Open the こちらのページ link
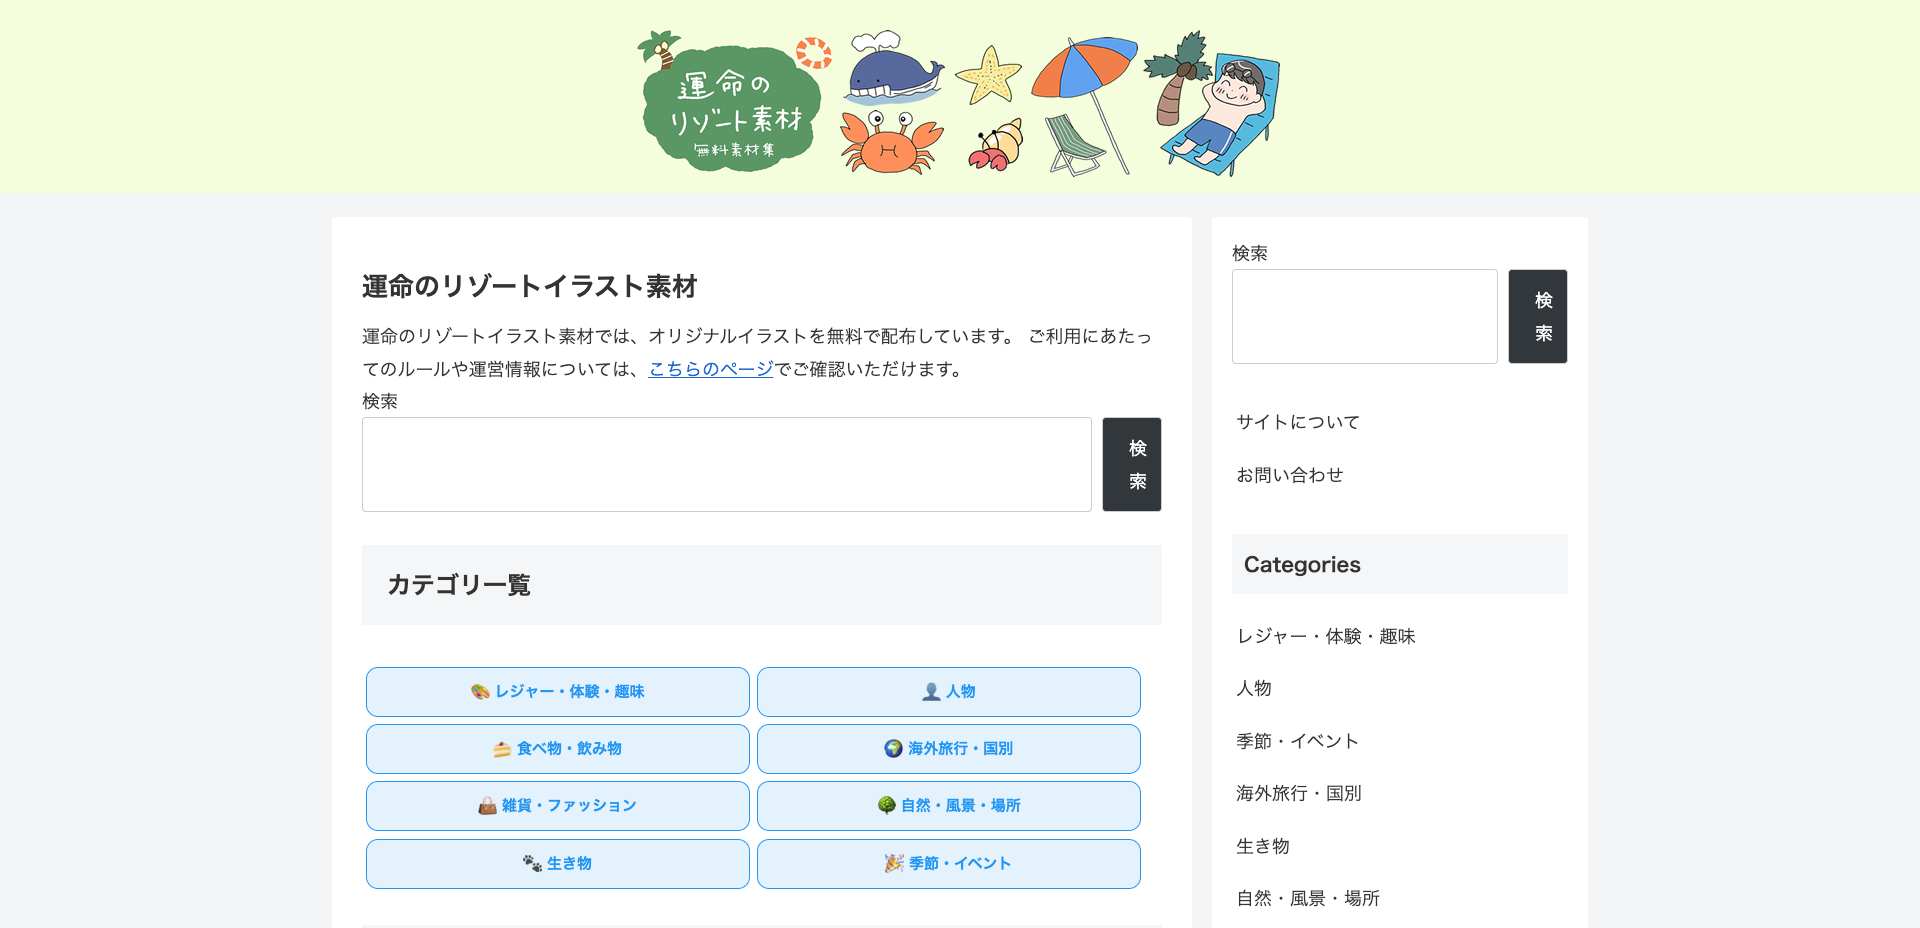This screenshot has height=928, width=1920. [x=711, y=369]
